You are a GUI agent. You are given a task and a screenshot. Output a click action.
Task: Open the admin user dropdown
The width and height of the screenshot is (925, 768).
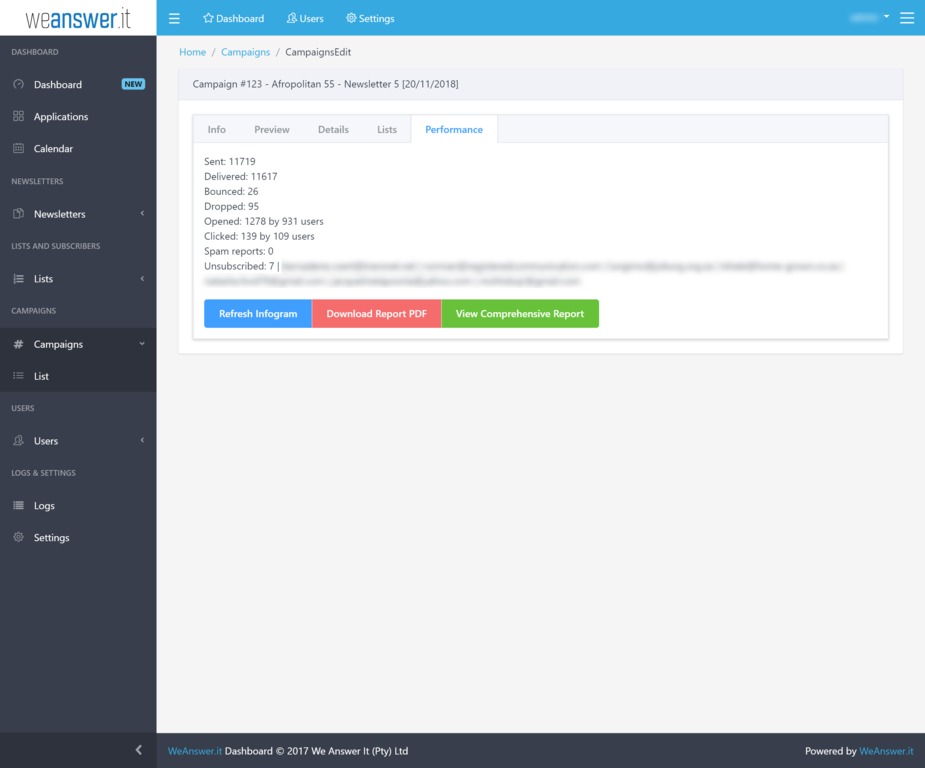coord(868,18)
